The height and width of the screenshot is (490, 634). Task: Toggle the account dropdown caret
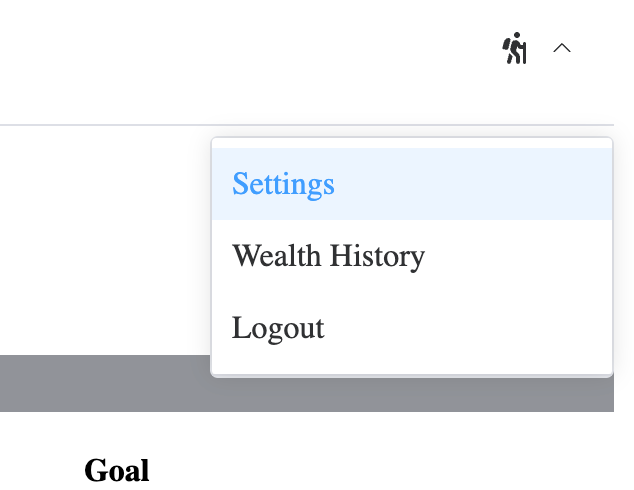point(562,48)
